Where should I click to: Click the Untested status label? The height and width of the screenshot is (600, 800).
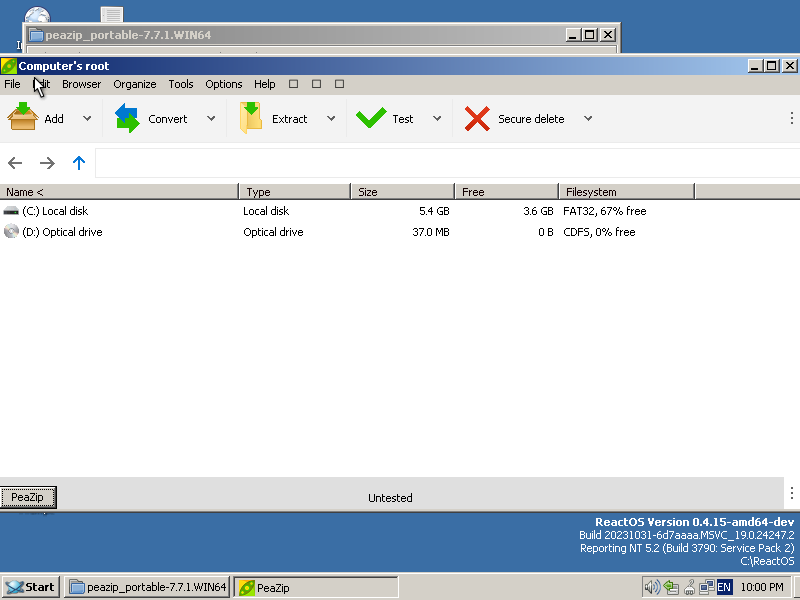click(390, 497)
